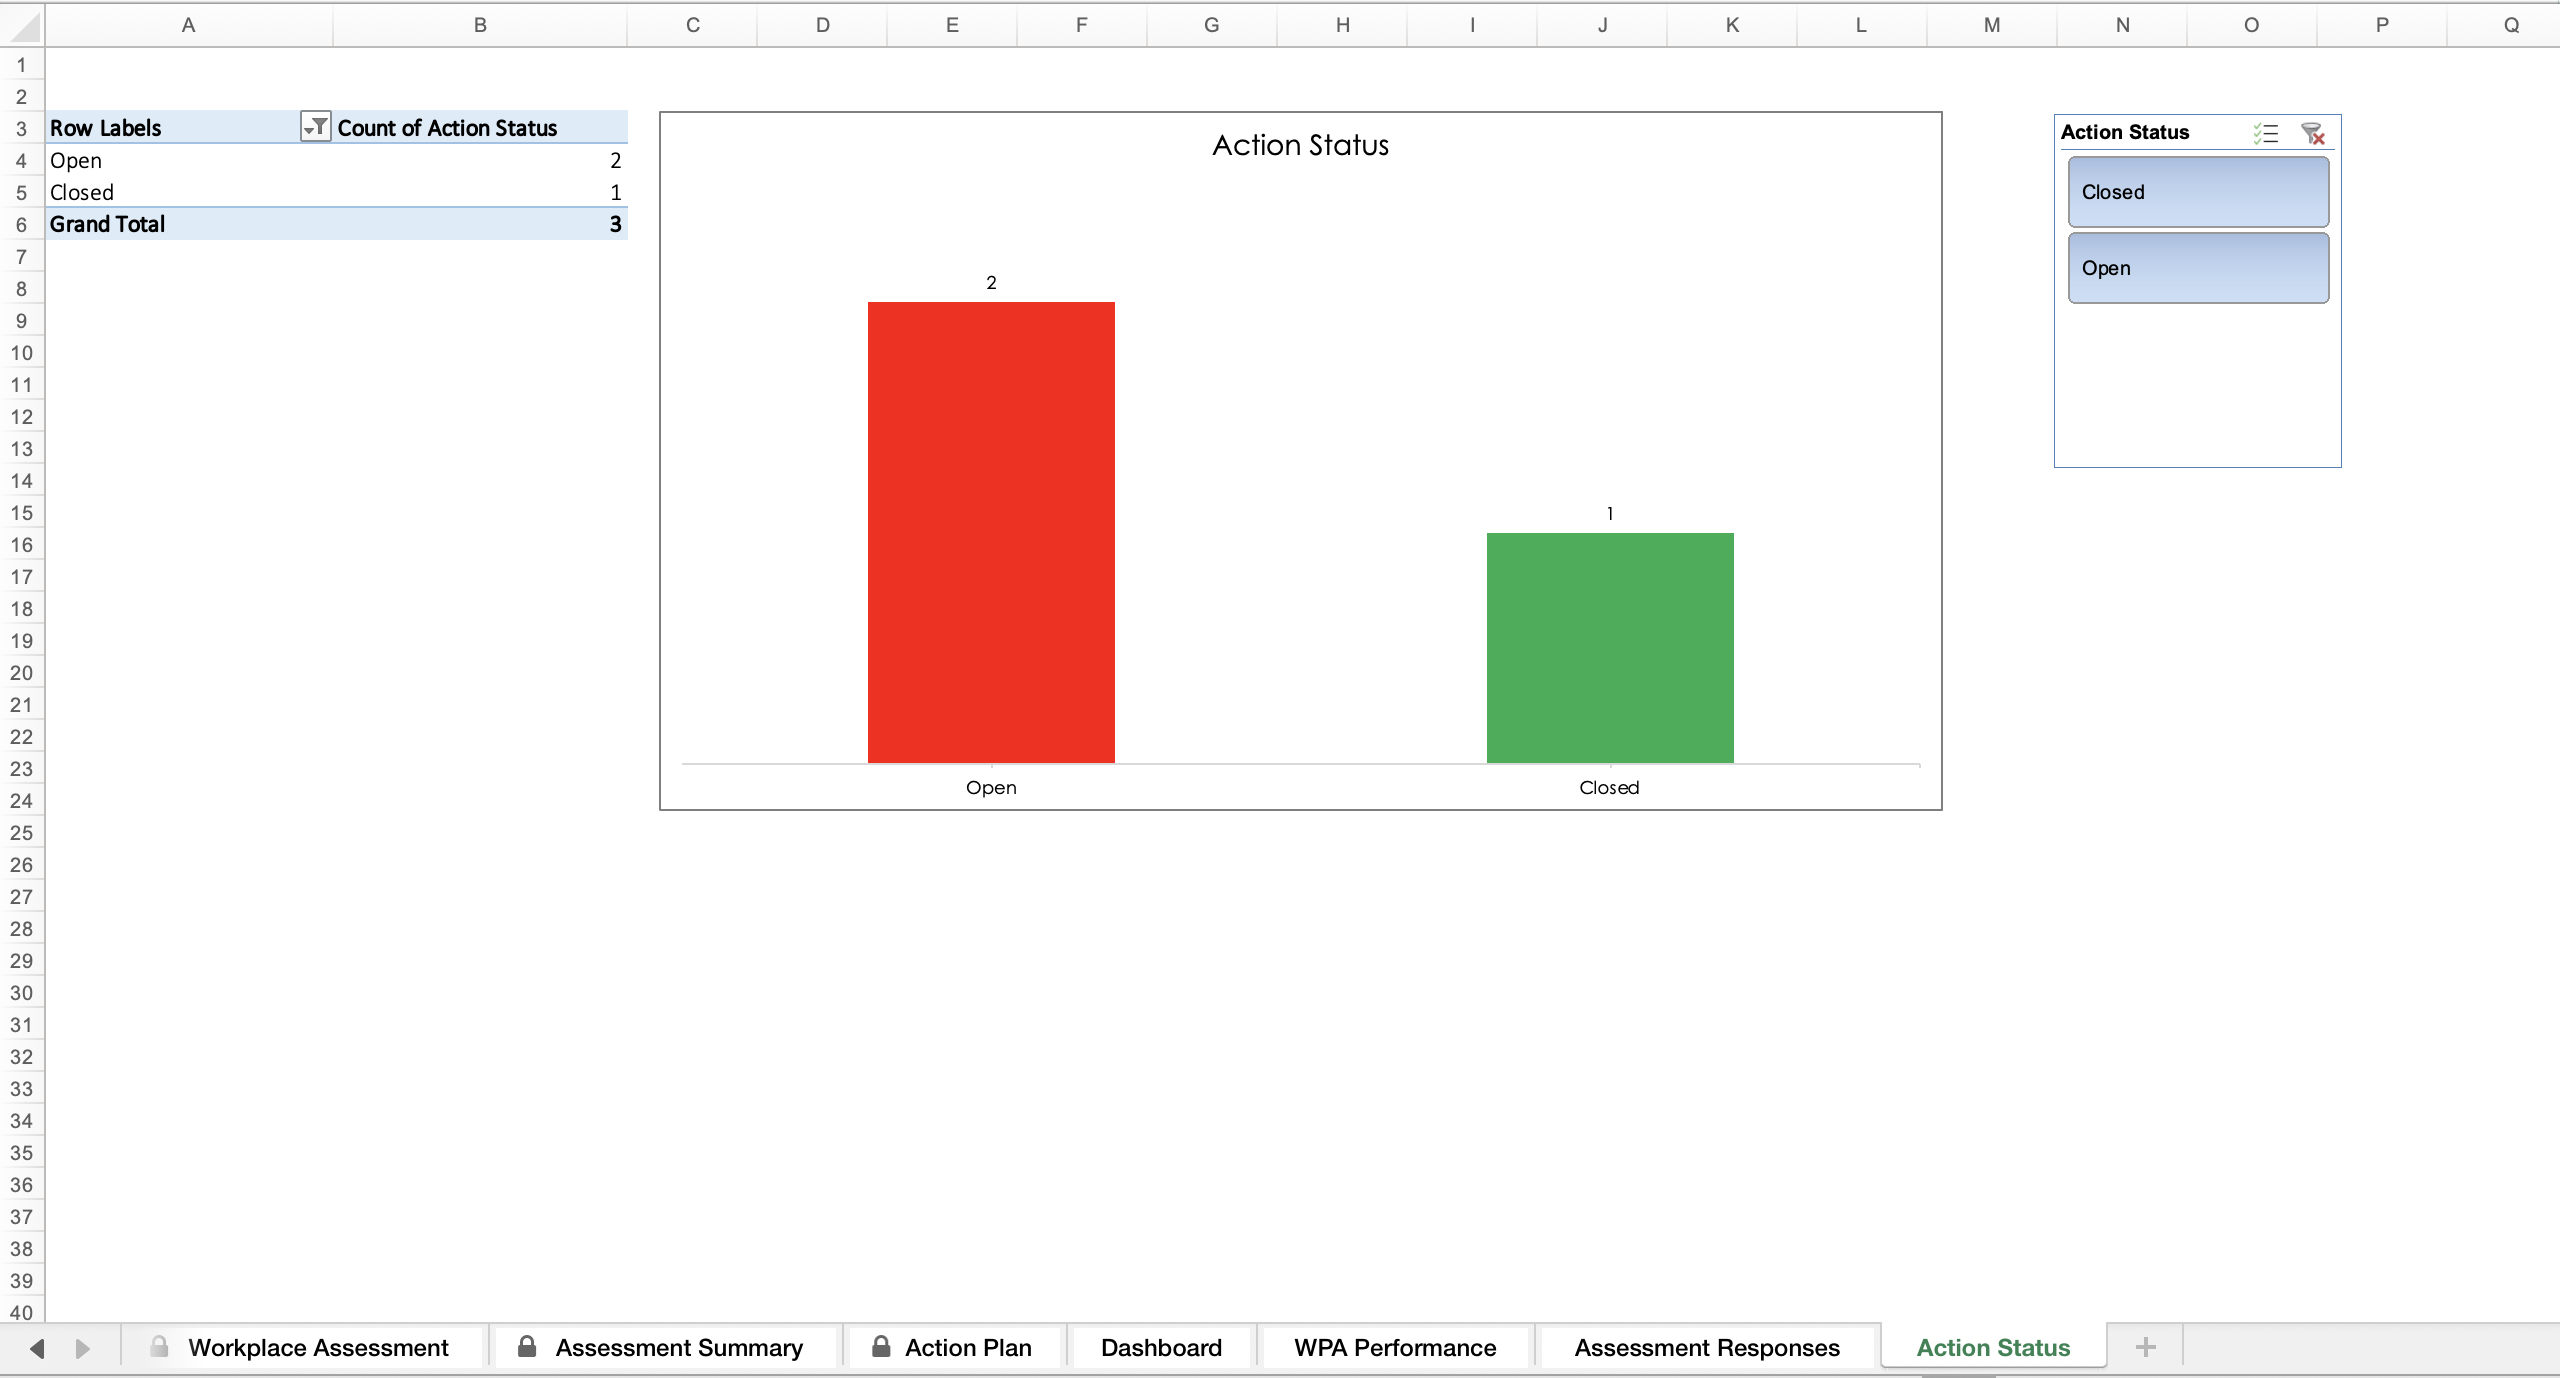2560x1378 pixels.
Task: Select cell B5 with value 1
Action: click(x=480, y=192)
